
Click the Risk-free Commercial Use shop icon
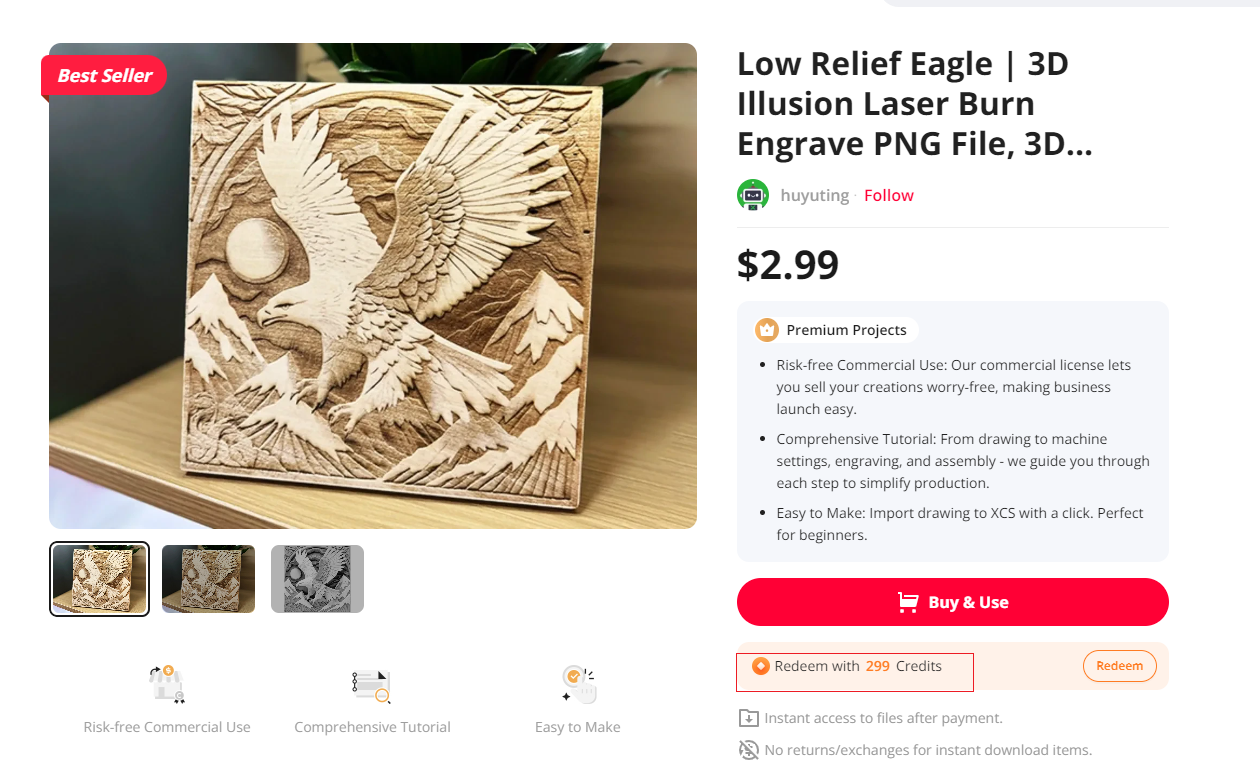click(167, 684)
